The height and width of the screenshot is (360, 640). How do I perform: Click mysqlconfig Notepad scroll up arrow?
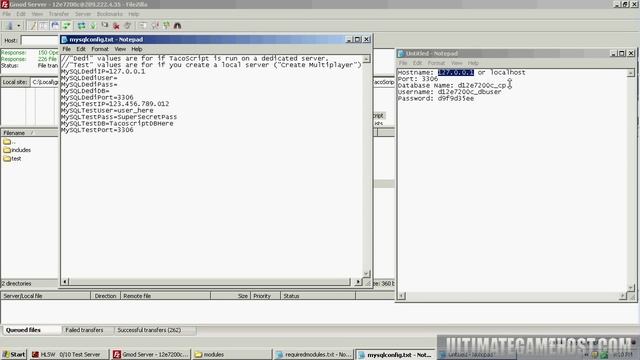(x=366, y=59)
